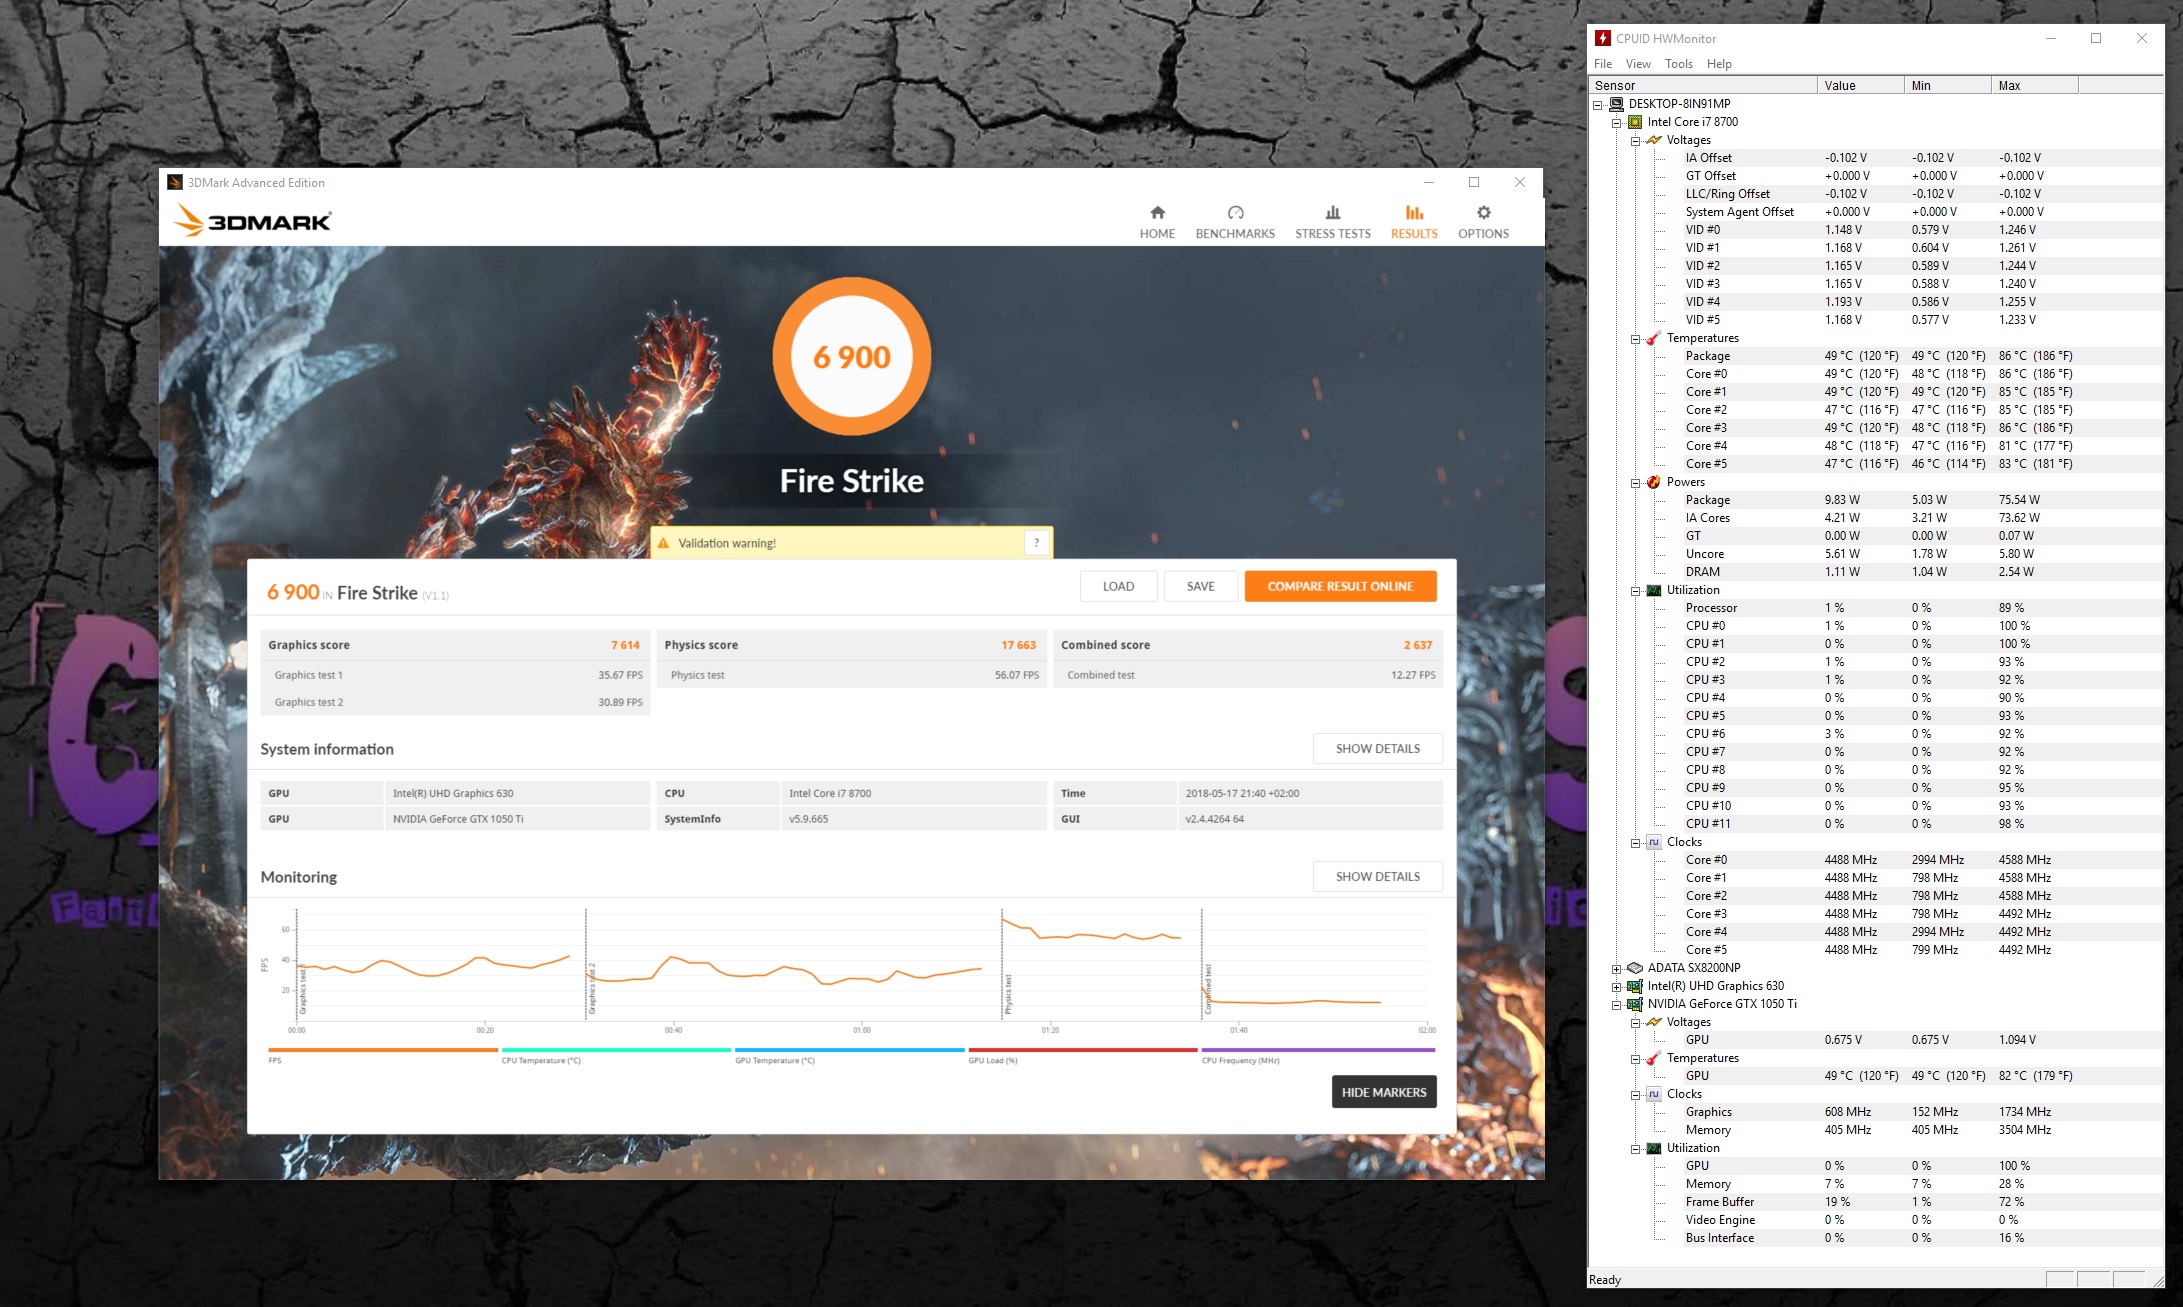Screen dimensions: 2183x1307
Task: Click the GPU Clocks waveform icon
Action: pos(1654,1094)
